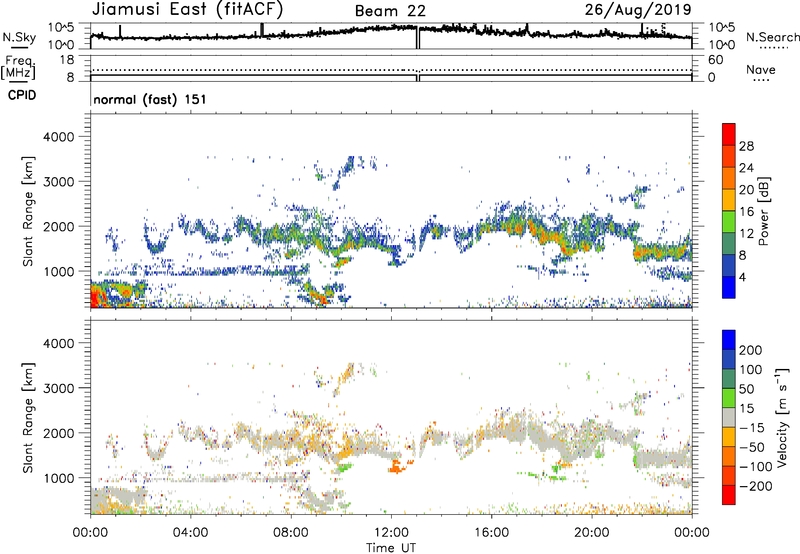Click the 'Jiamusi East (fitACF)' title text
800x554 pixels.
click(187, 9)
